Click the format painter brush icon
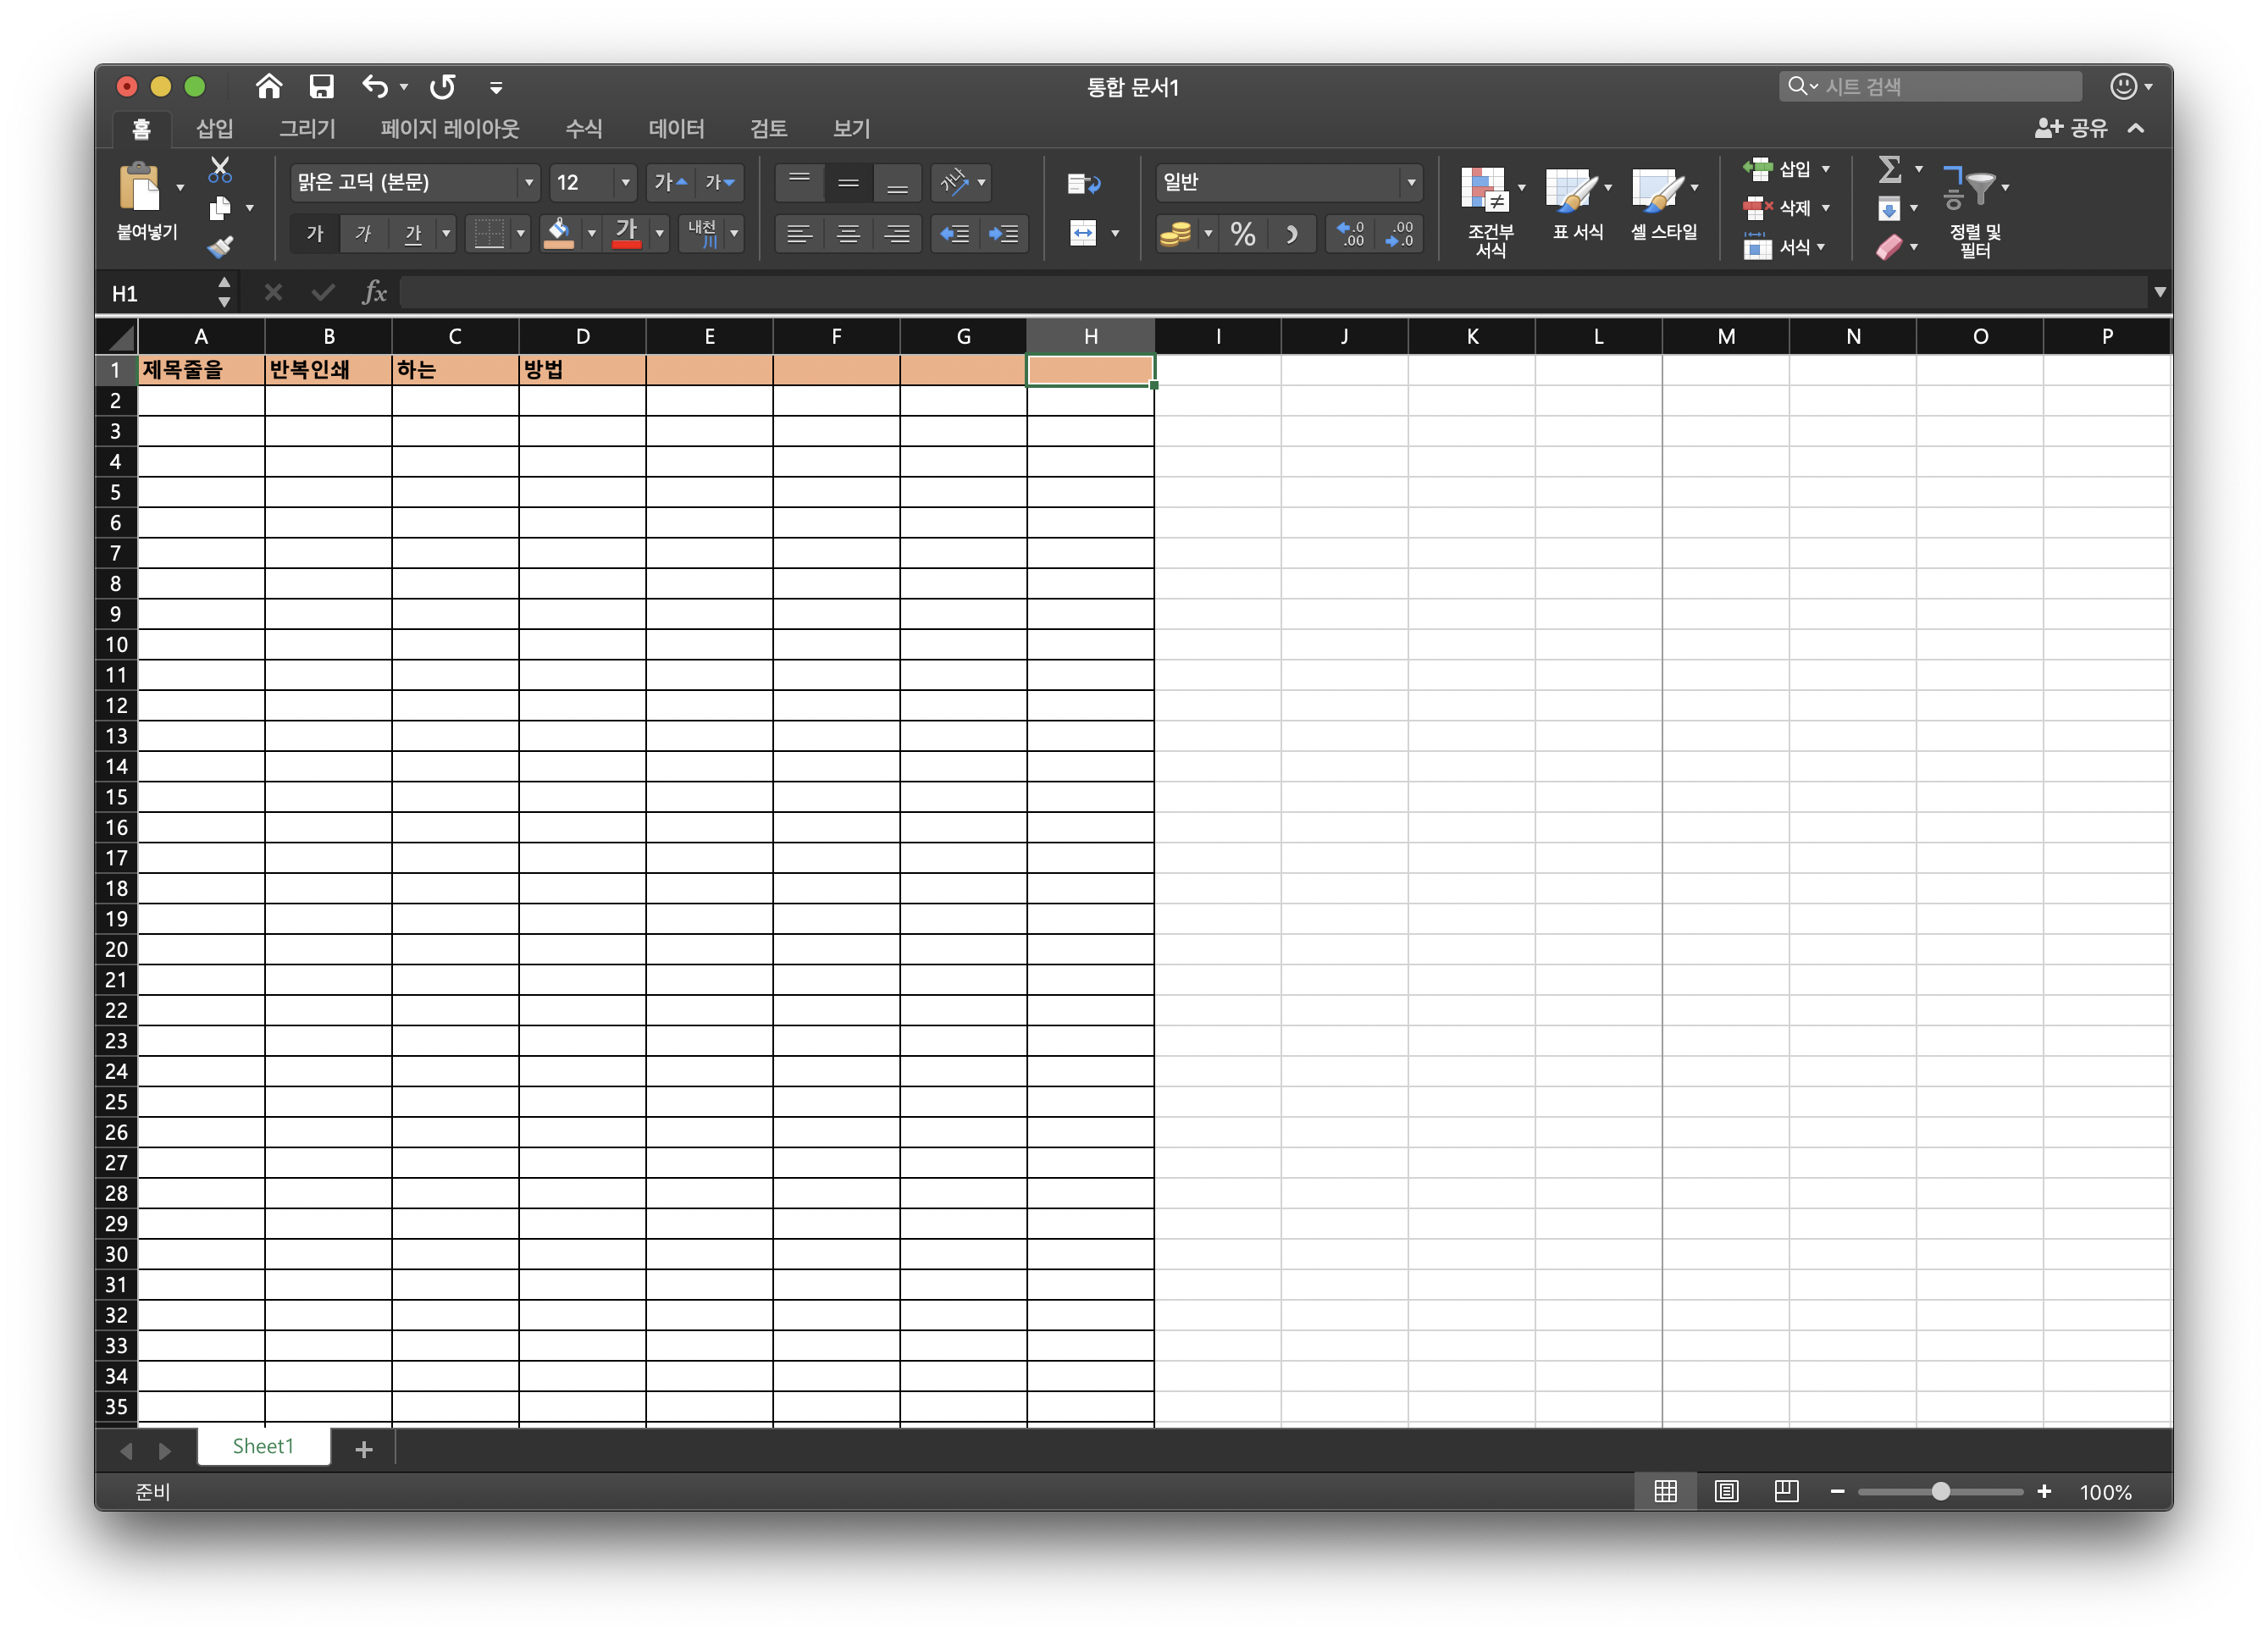The width and height of the screenshot is (2268, 1636). click(x=220, y=246)
